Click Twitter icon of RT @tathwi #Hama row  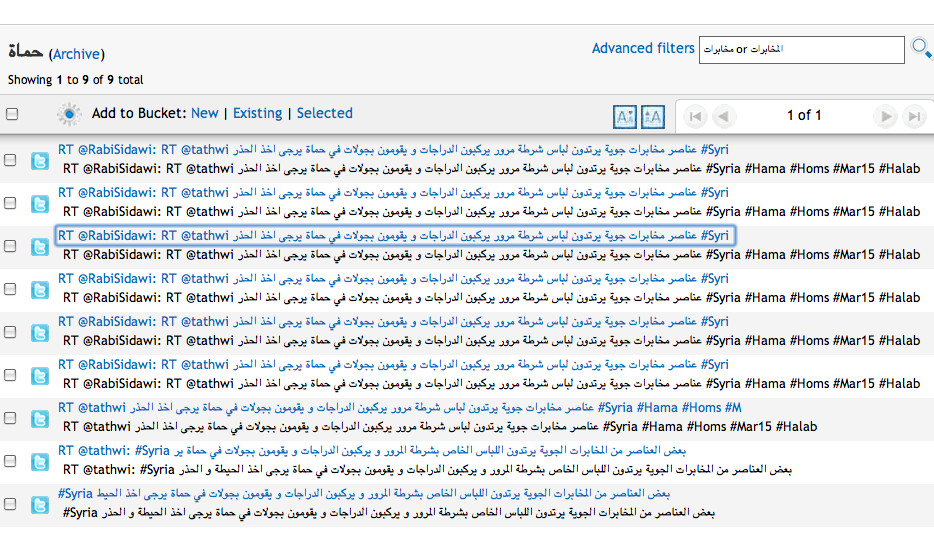point(40,419)
